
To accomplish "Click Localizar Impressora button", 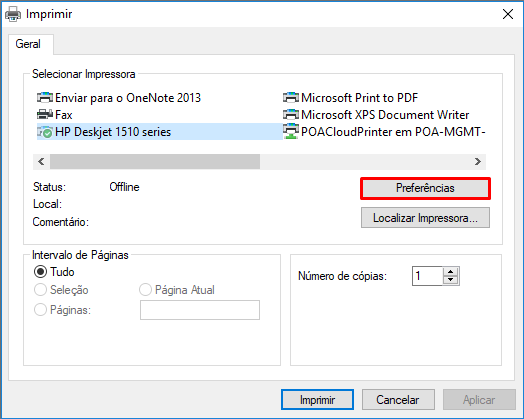I will [425, 218].
